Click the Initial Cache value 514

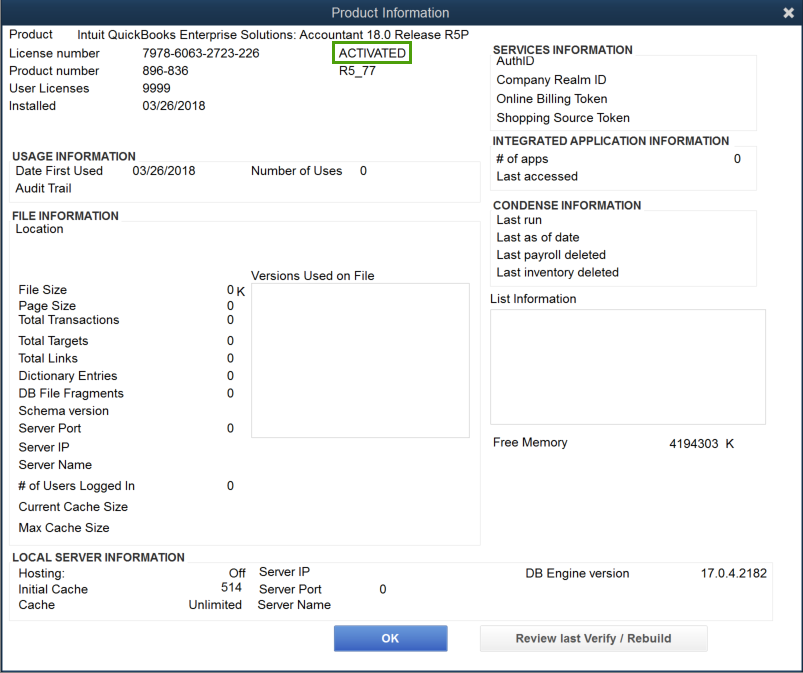(x=231, y=587)
